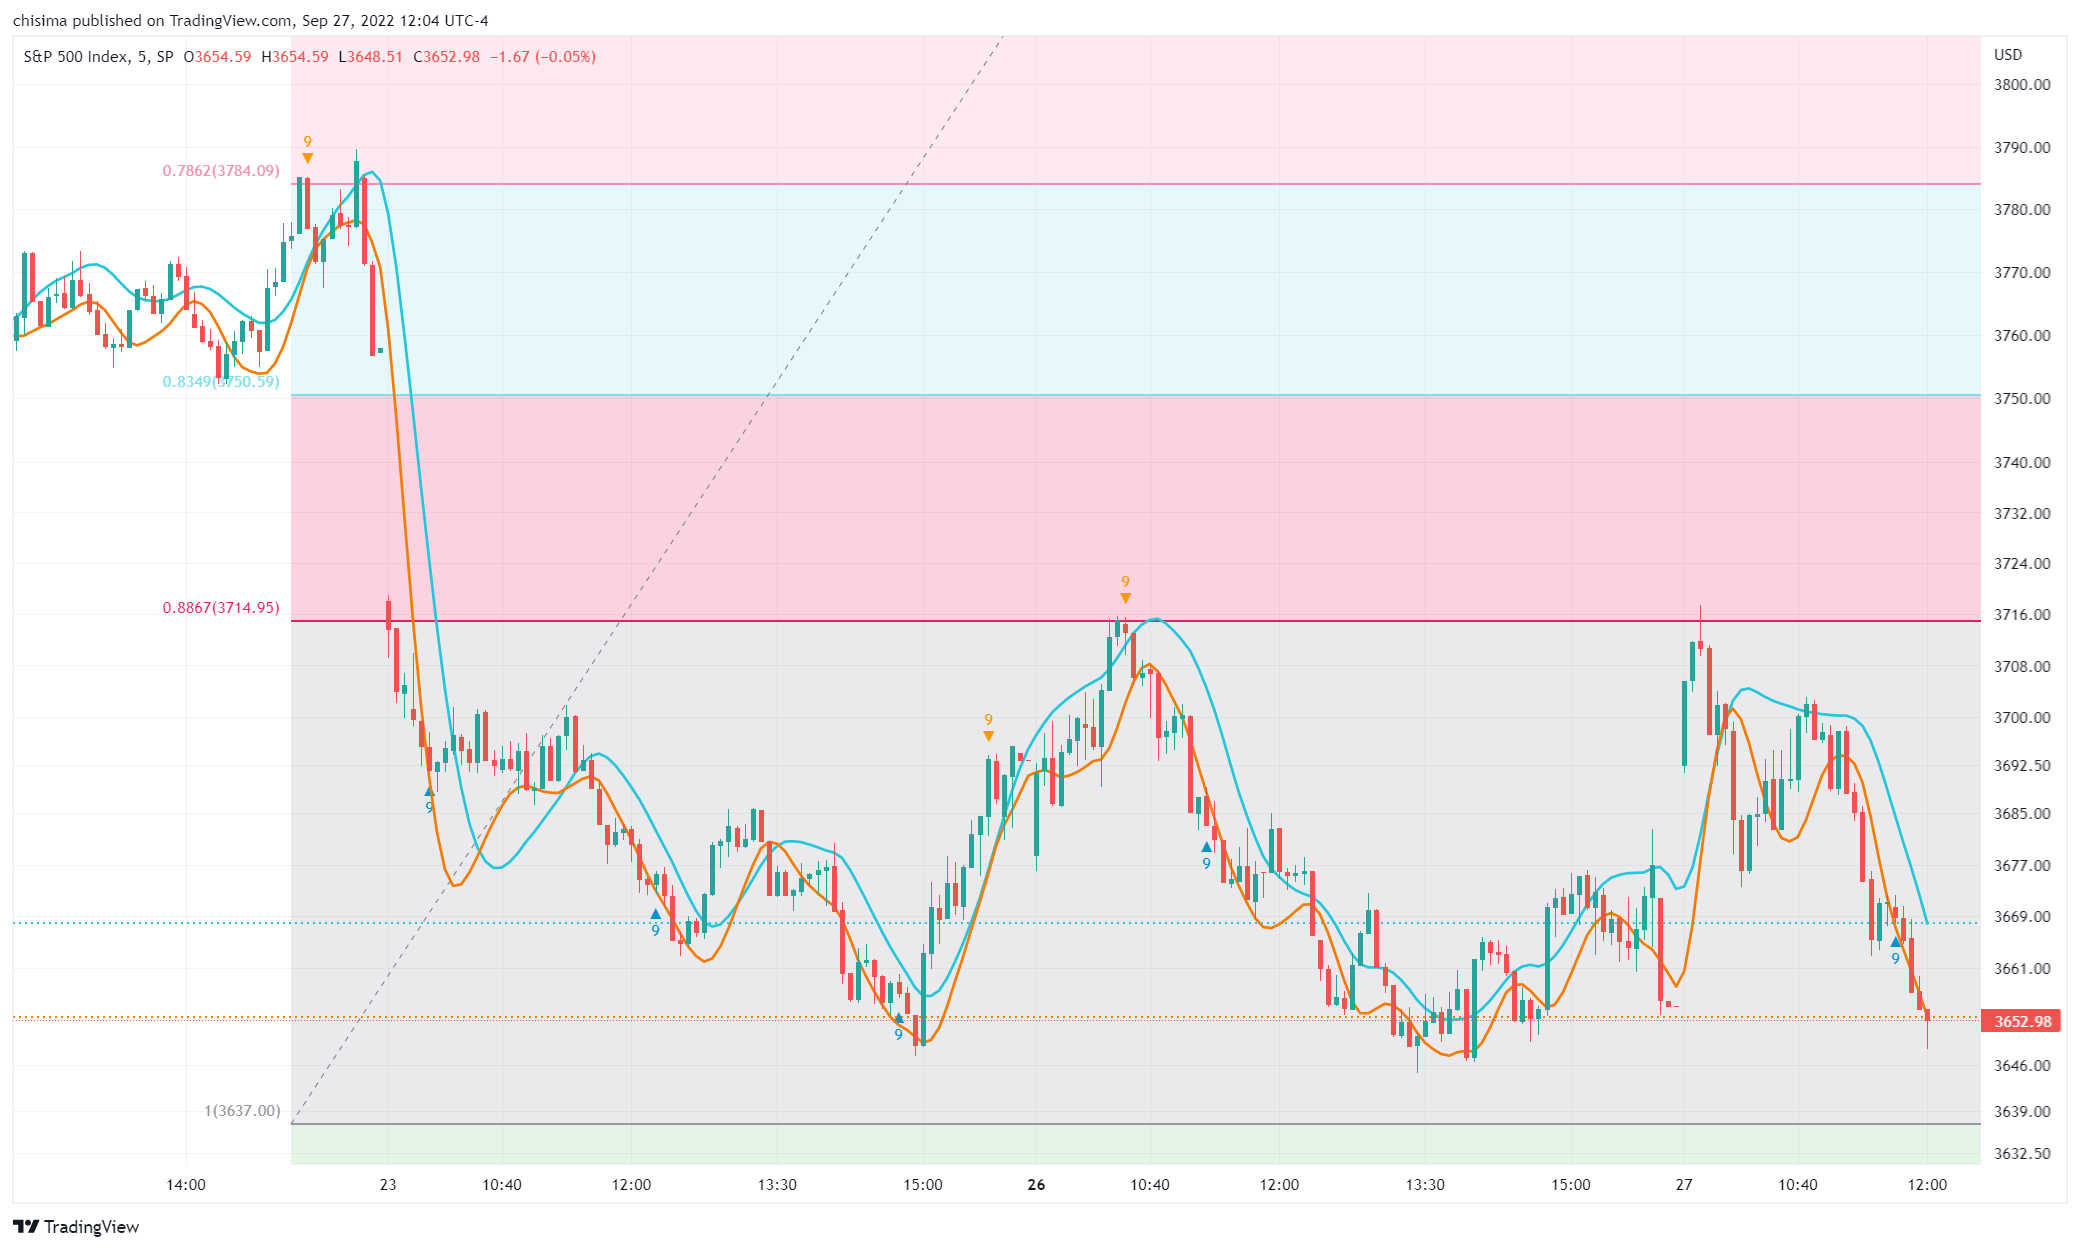This screenshot has height=1250, width=2080.
Task: Click the red 3652.98 current price tag
Action: pos(2022,1021)
